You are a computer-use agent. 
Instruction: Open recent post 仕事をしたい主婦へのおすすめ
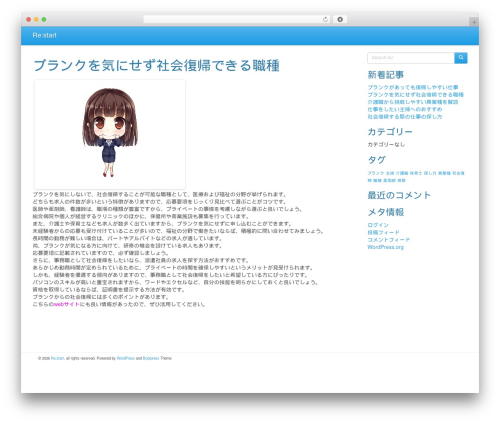click(405, 109)
